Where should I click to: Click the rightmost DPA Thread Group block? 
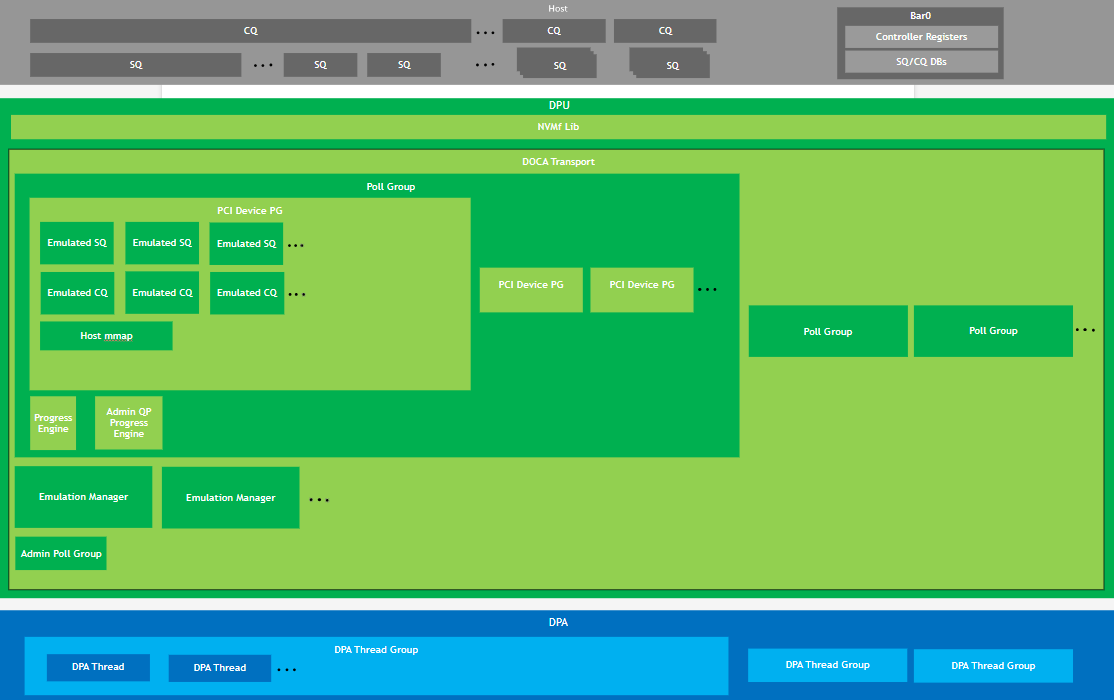coord(993,665)
